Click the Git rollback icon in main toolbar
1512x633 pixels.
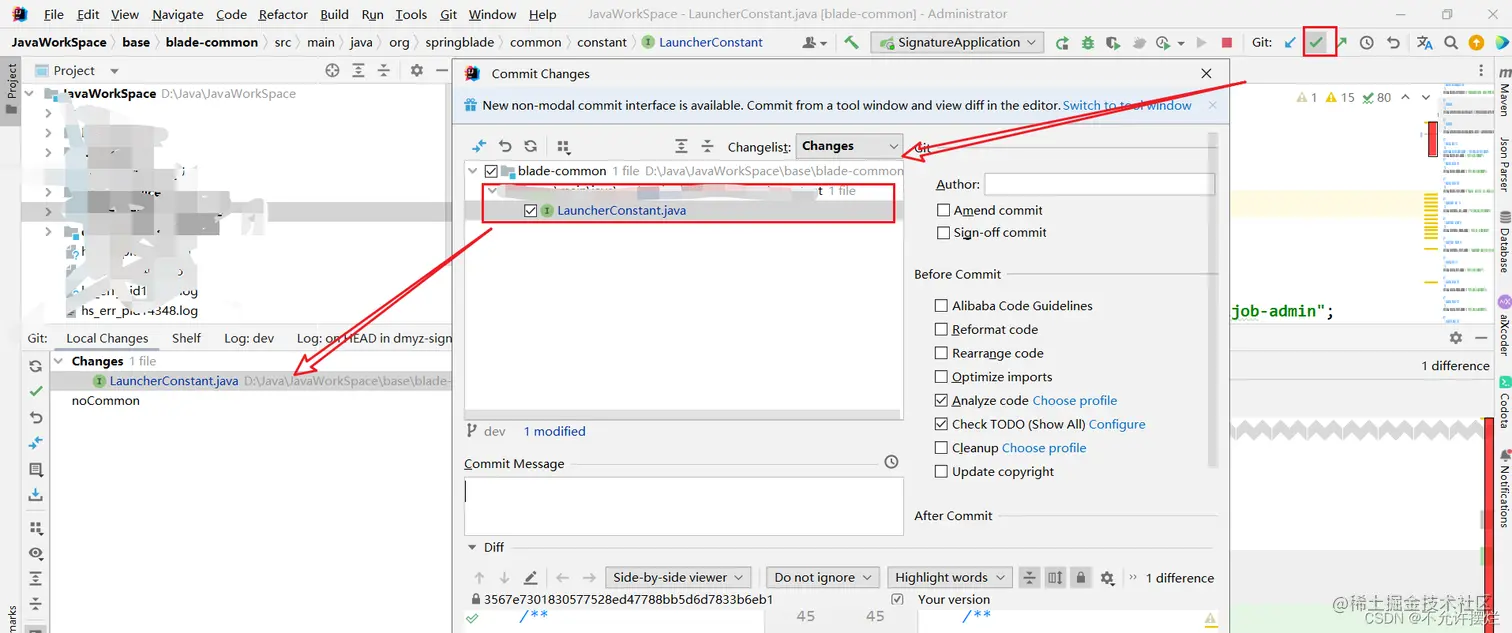[x=1393, y=42]
